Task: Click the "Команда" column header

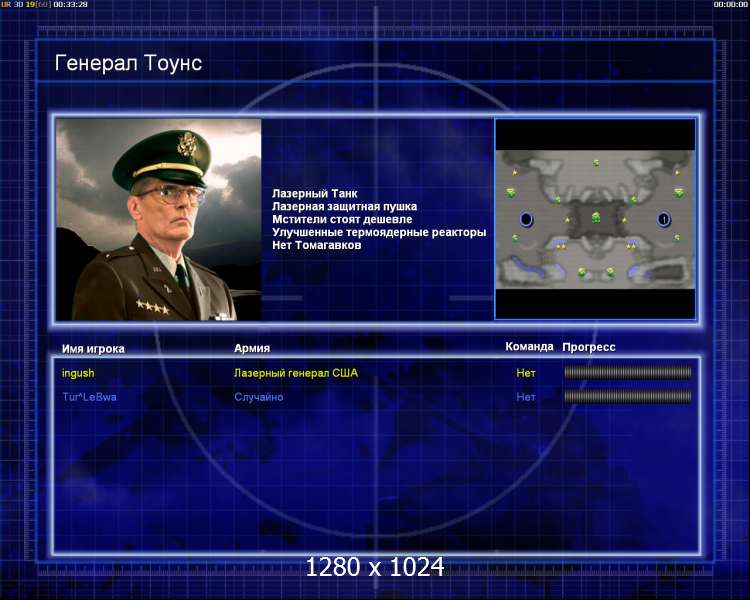Action: (529, 346)
